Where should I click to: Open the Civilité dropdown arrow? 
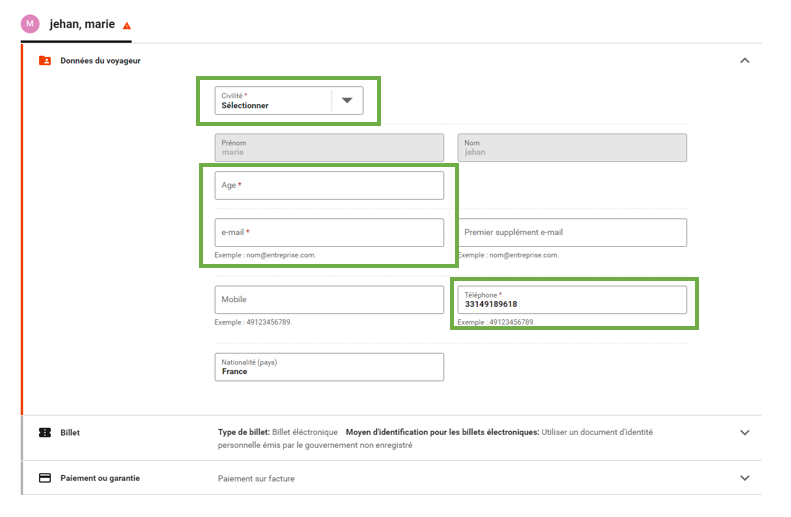tap(347, 100)
